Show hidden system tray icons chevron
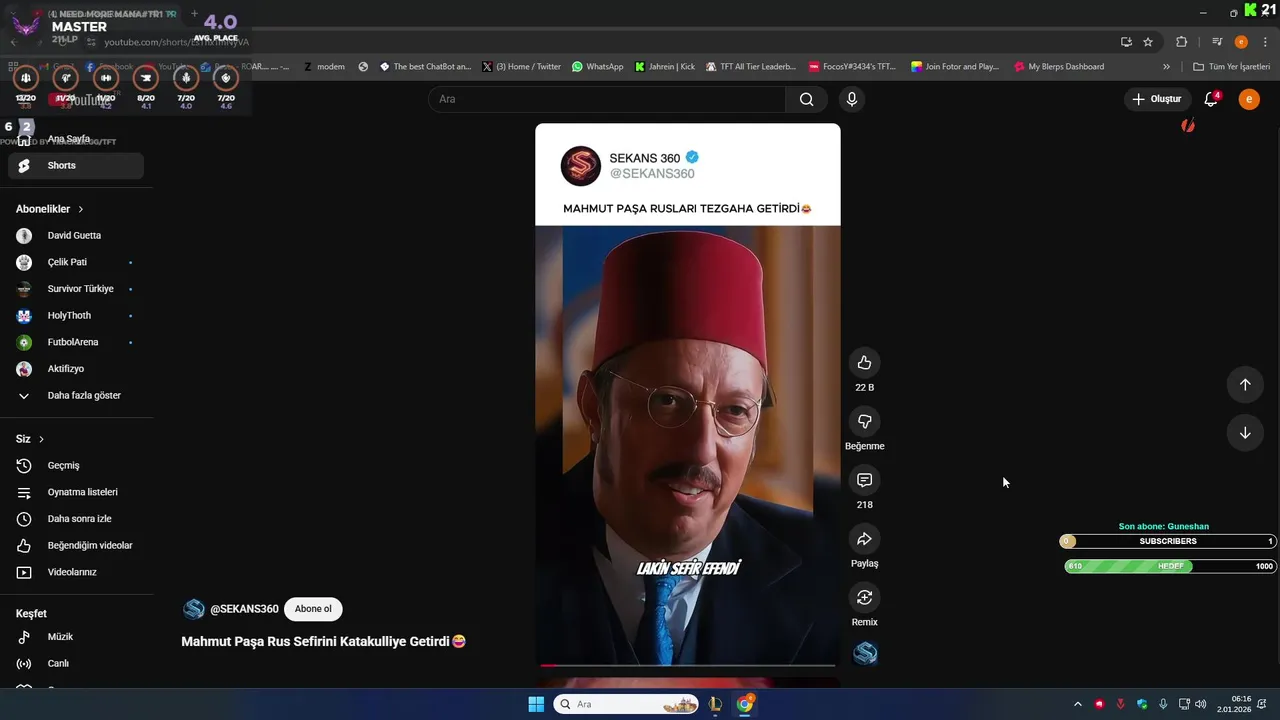 point(1077,704)
